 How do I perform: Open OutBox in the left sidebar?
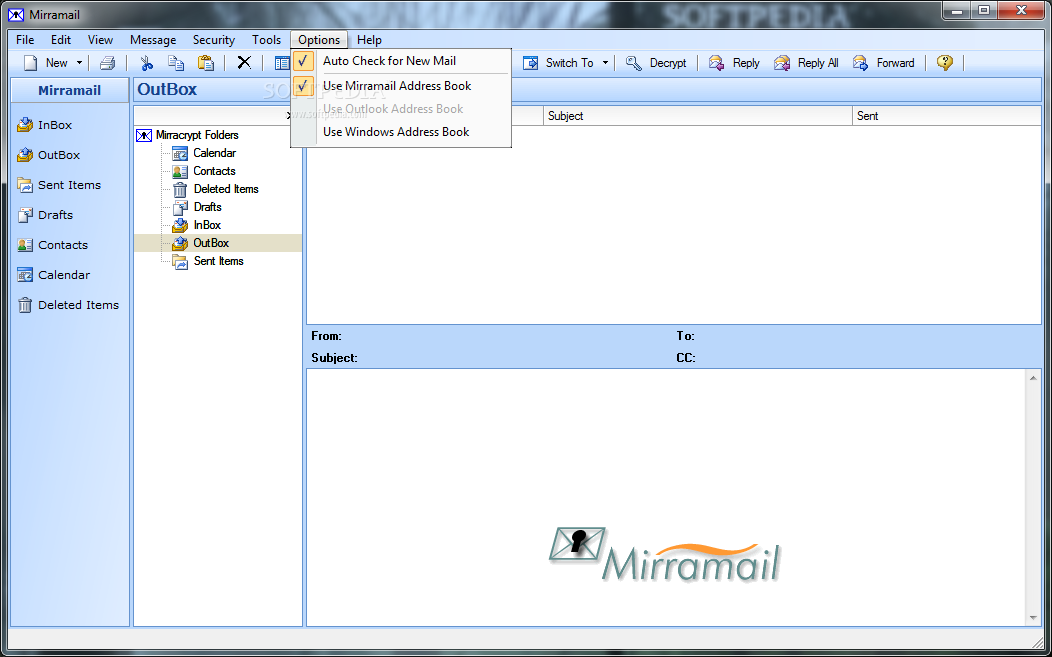pos(48,155)
